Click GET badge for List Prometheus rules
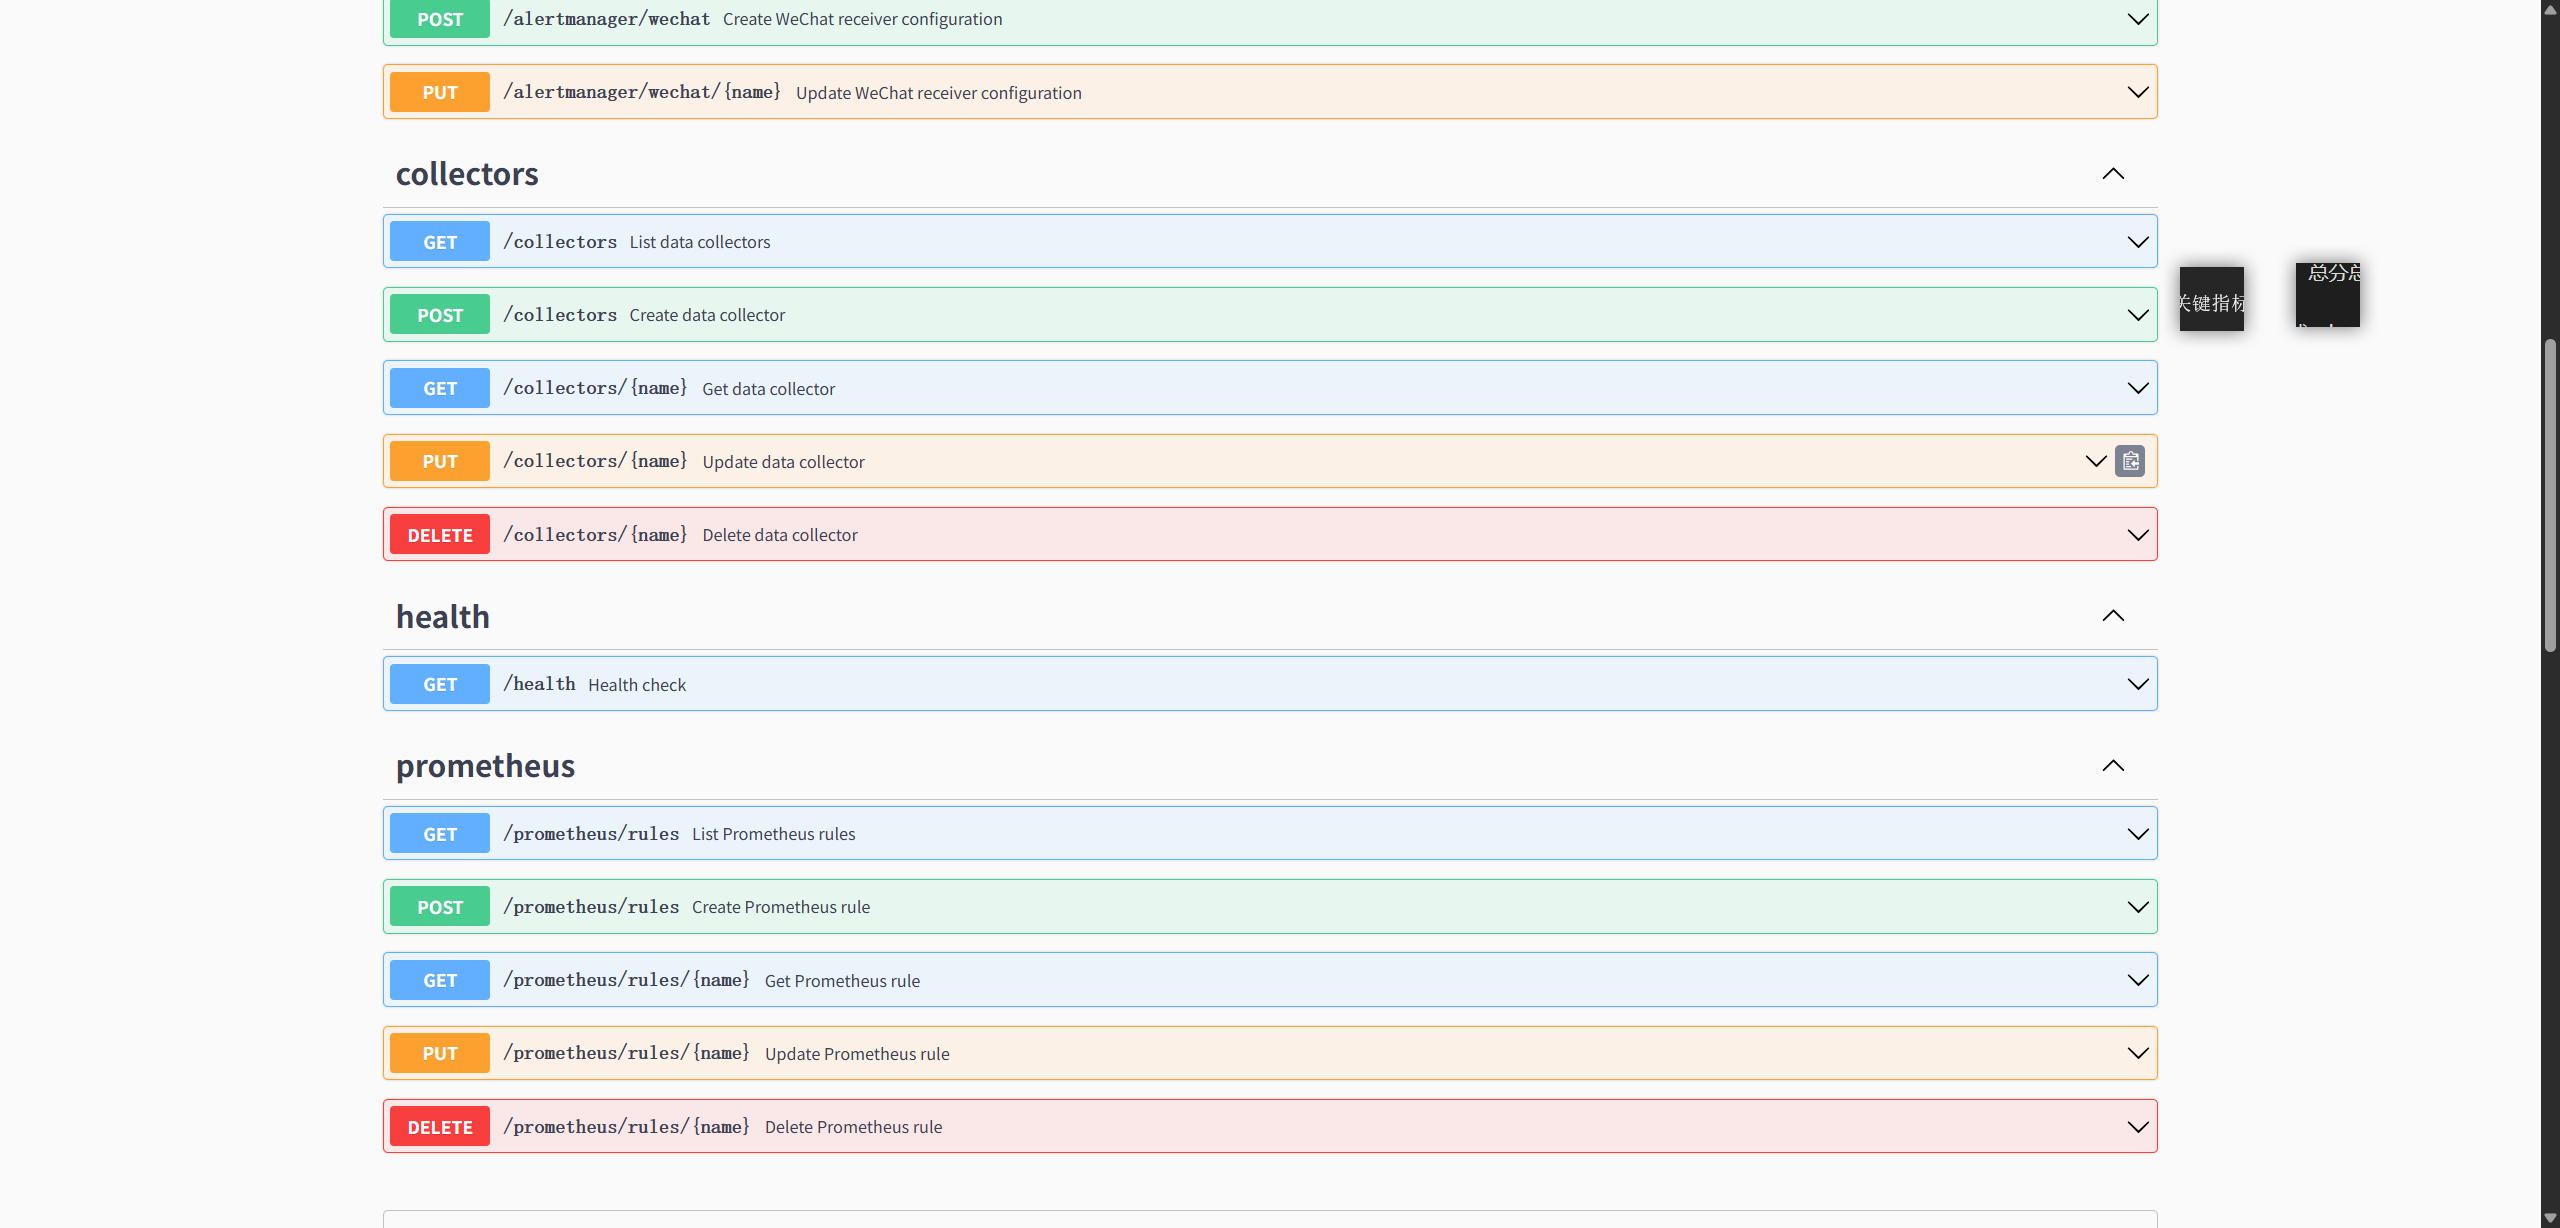The width and height of the screenshot is (2560, 1228). pos(440,834)
